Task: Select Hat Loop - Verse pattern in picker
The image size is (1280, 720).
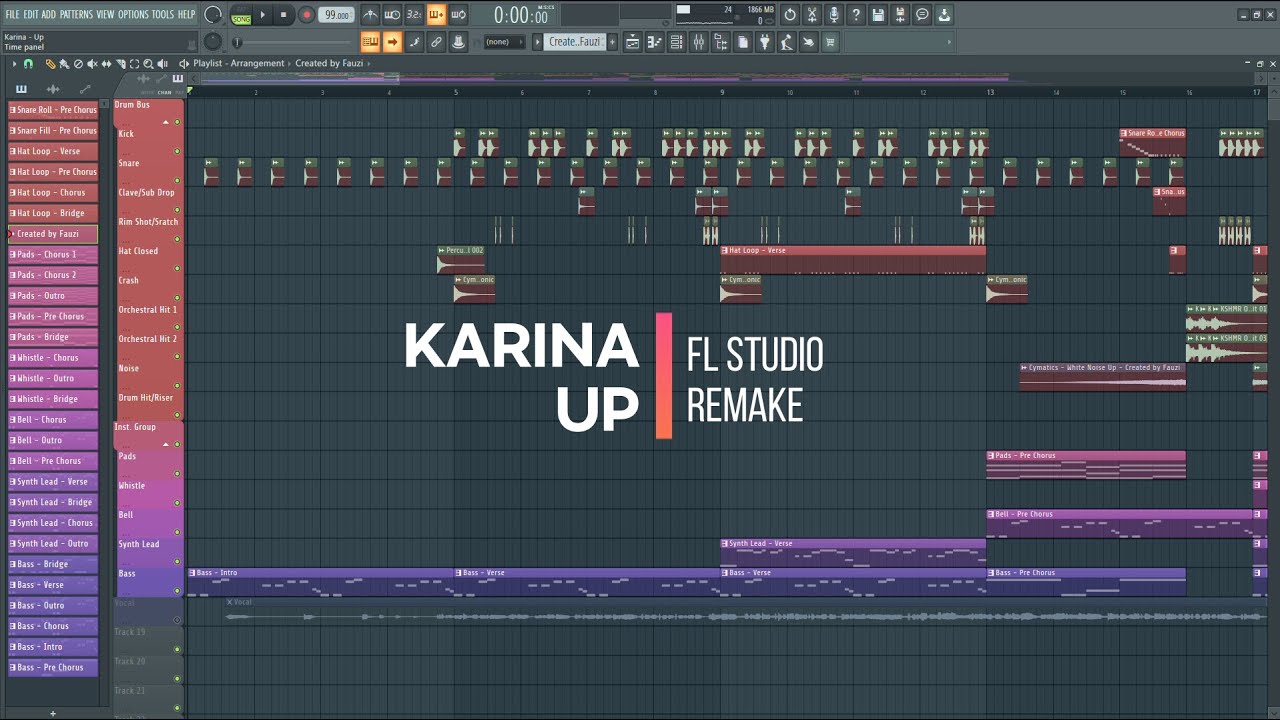Action: pyautogui.click(x=53, y=151)
